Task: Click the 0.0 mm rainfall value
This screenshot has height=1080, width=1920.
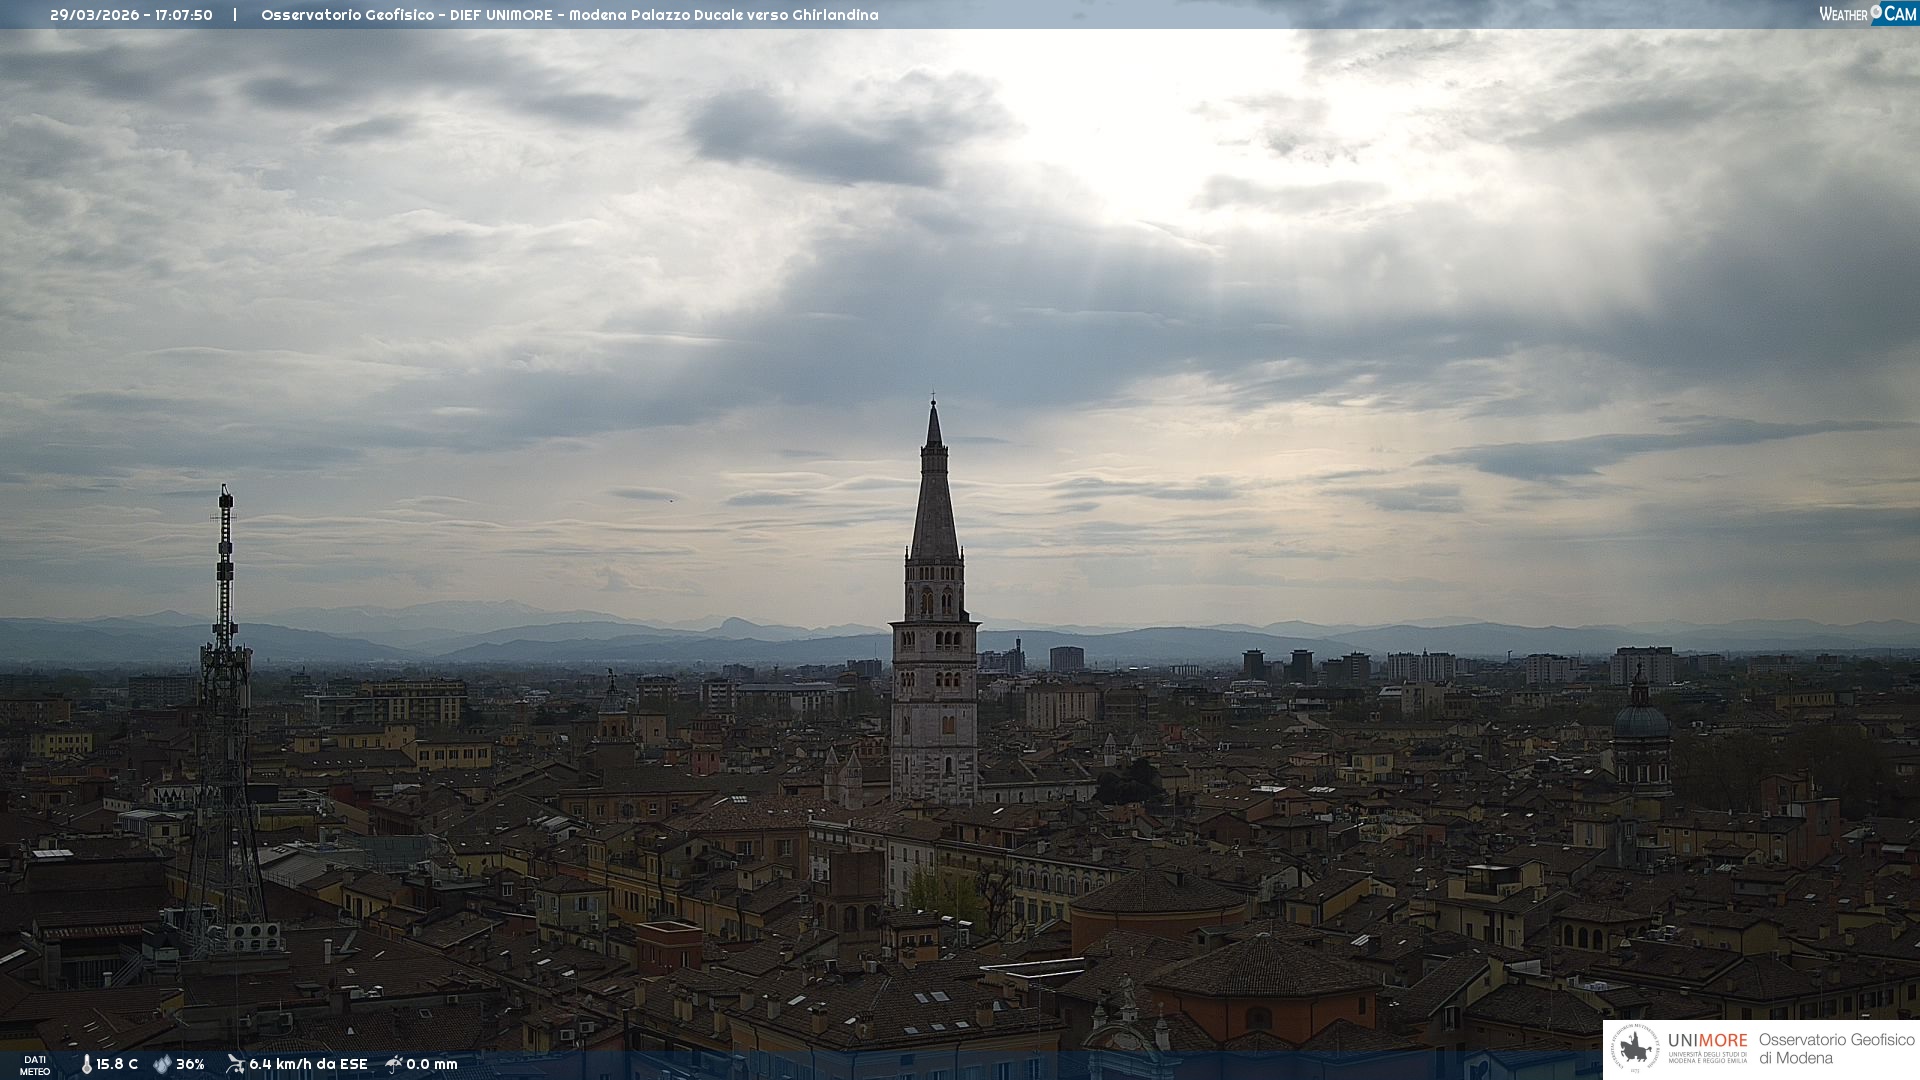Action: click(432, 1064)
